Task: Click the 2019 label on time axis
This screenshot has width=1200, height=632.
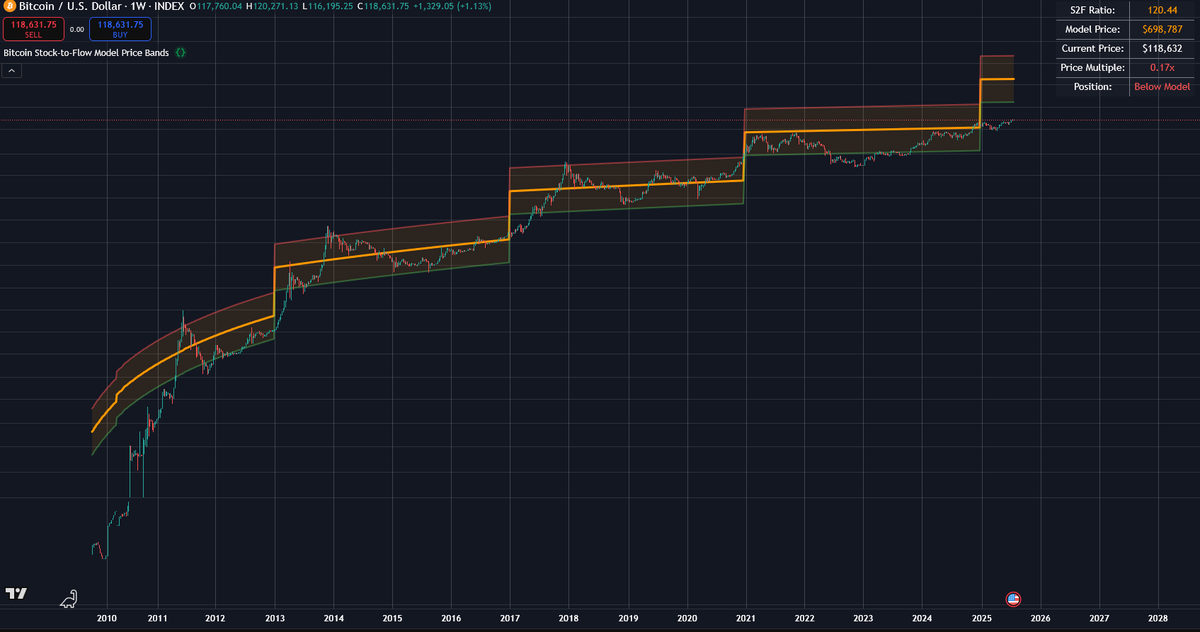Action: point(628,619)
